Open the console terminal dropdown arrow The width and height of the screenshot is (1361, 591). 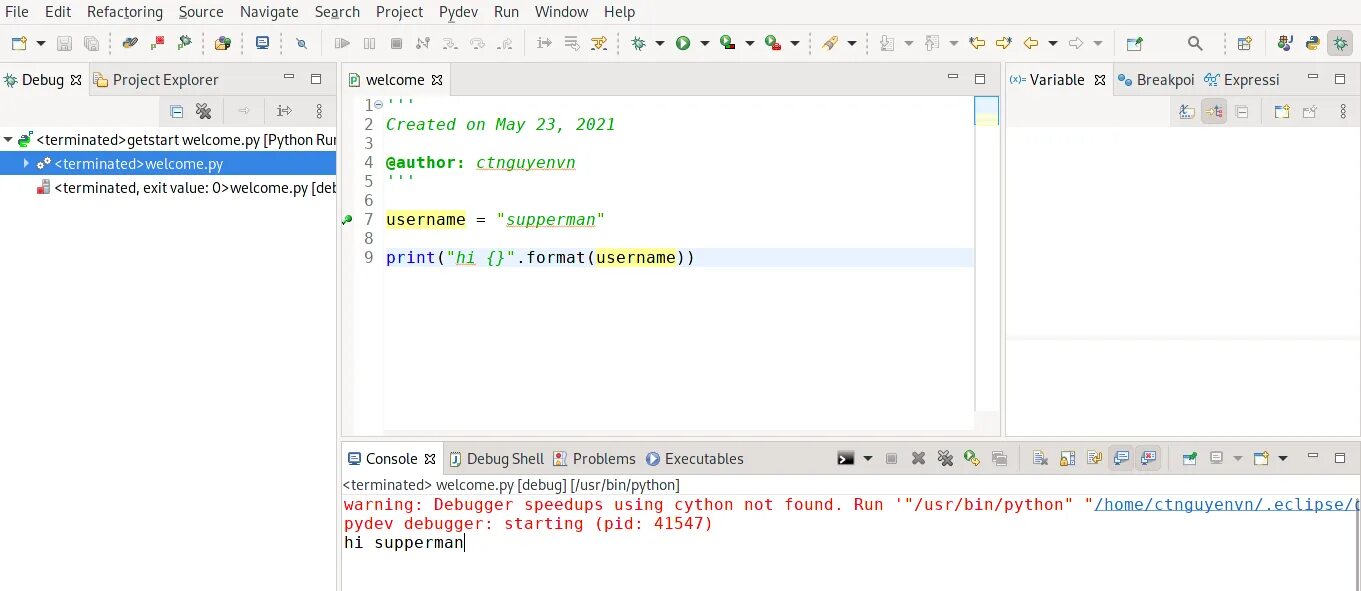click(867, 459)
